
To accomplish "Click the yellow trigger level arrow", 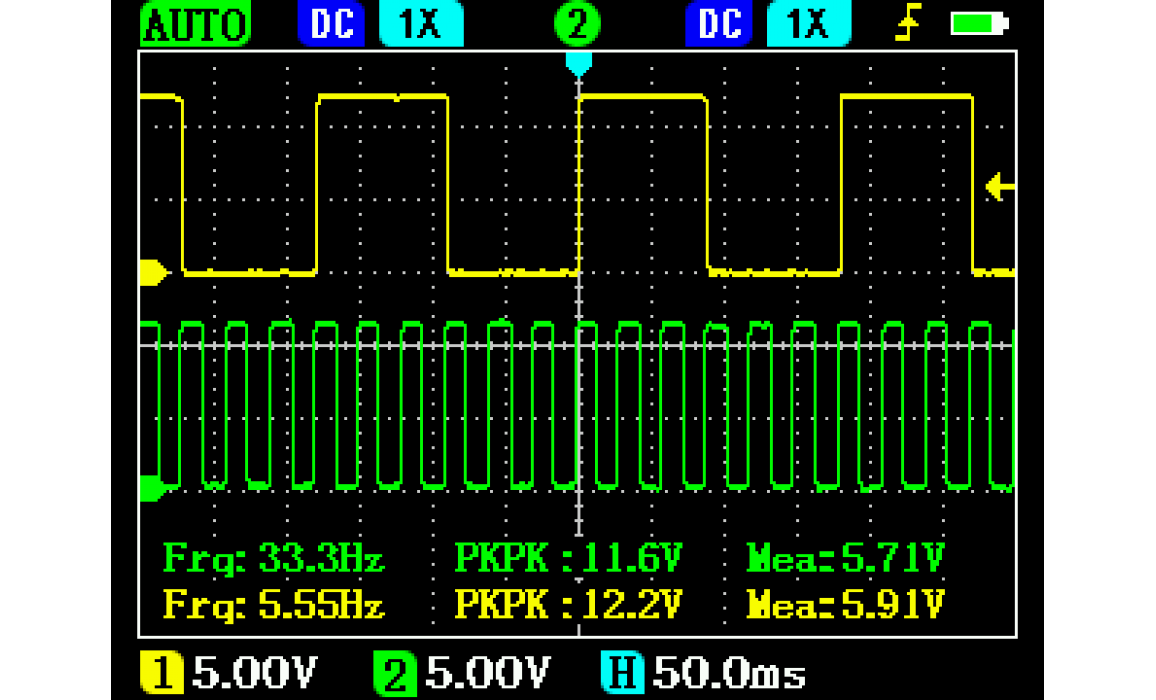I will 1000,186.
